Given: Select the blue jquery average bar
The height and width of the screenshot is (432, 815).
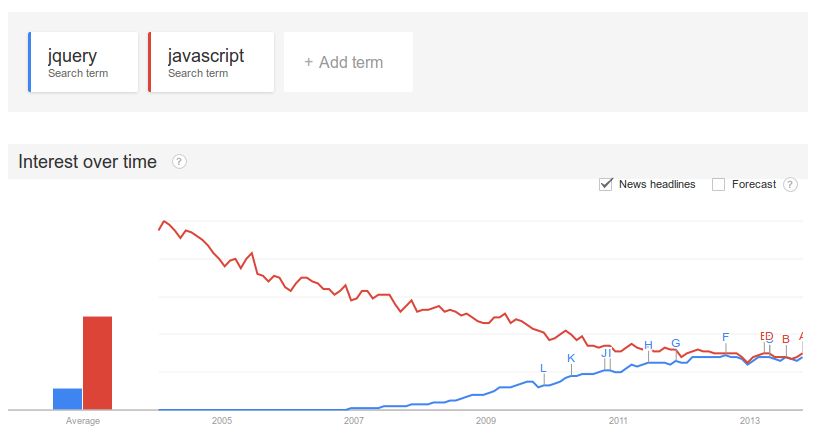Looking at the screenshot, I should point(68,399).
